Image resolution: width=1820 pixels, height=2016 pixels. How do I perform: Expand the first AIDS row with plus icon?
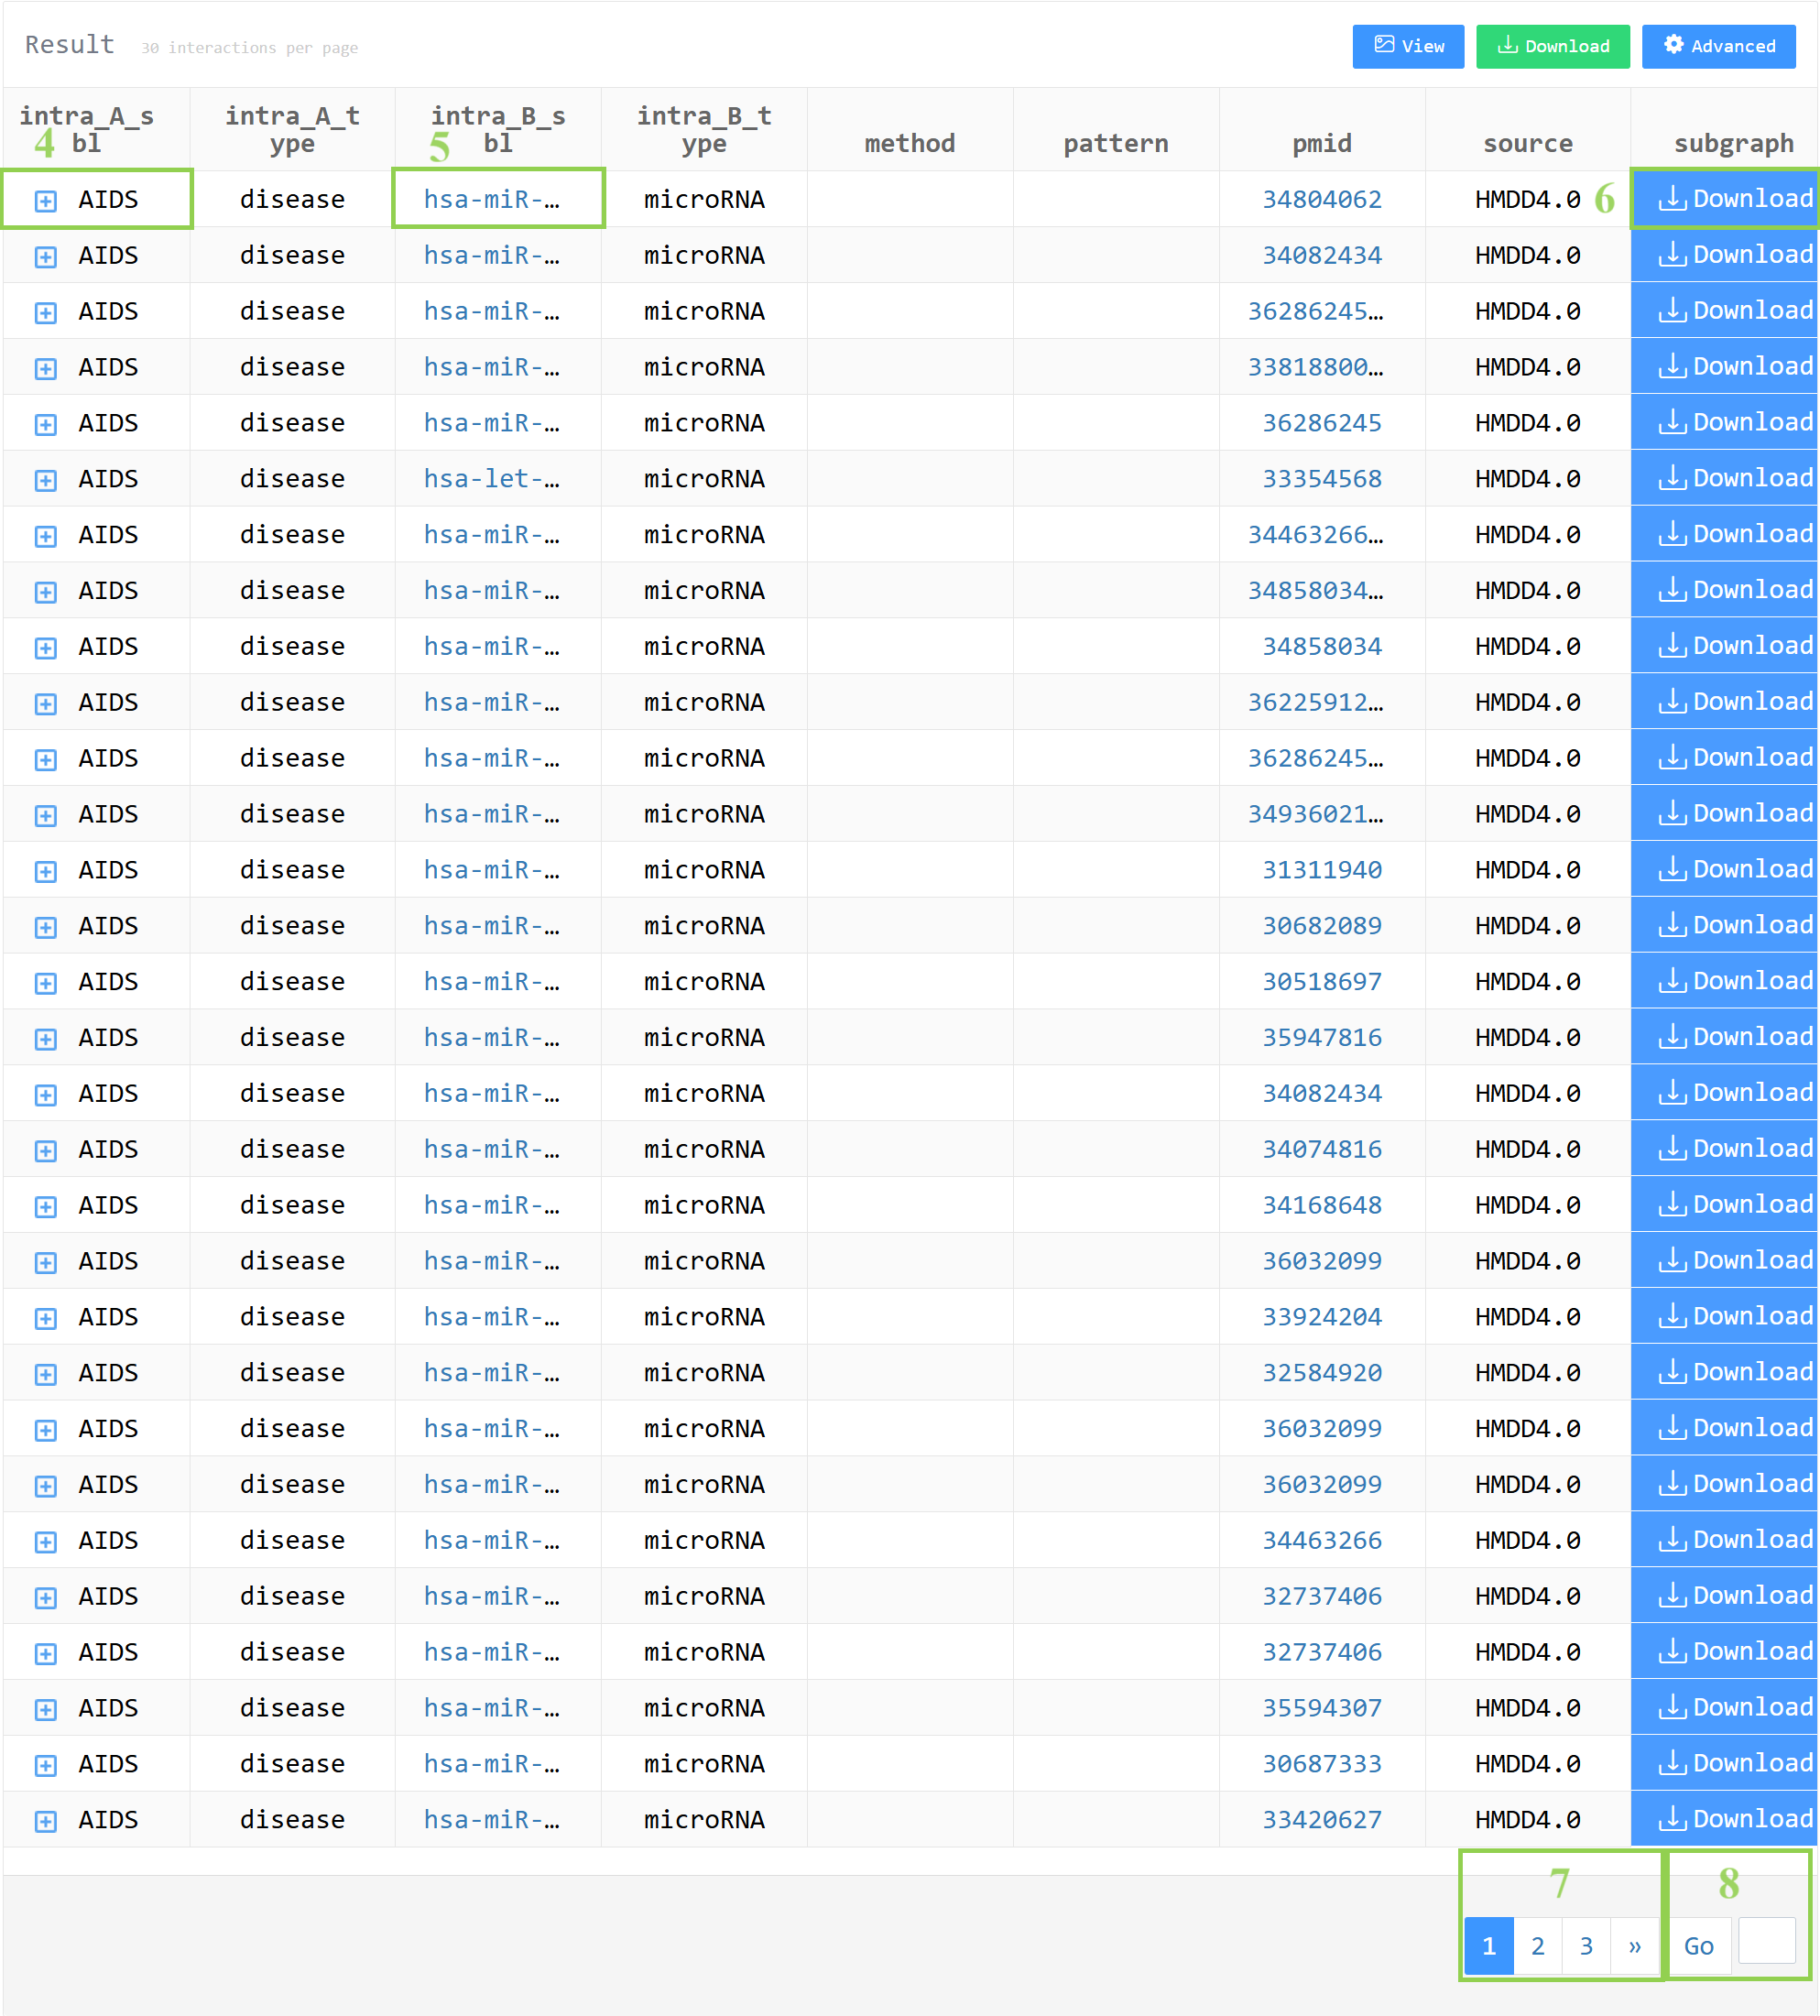(46, 201)
